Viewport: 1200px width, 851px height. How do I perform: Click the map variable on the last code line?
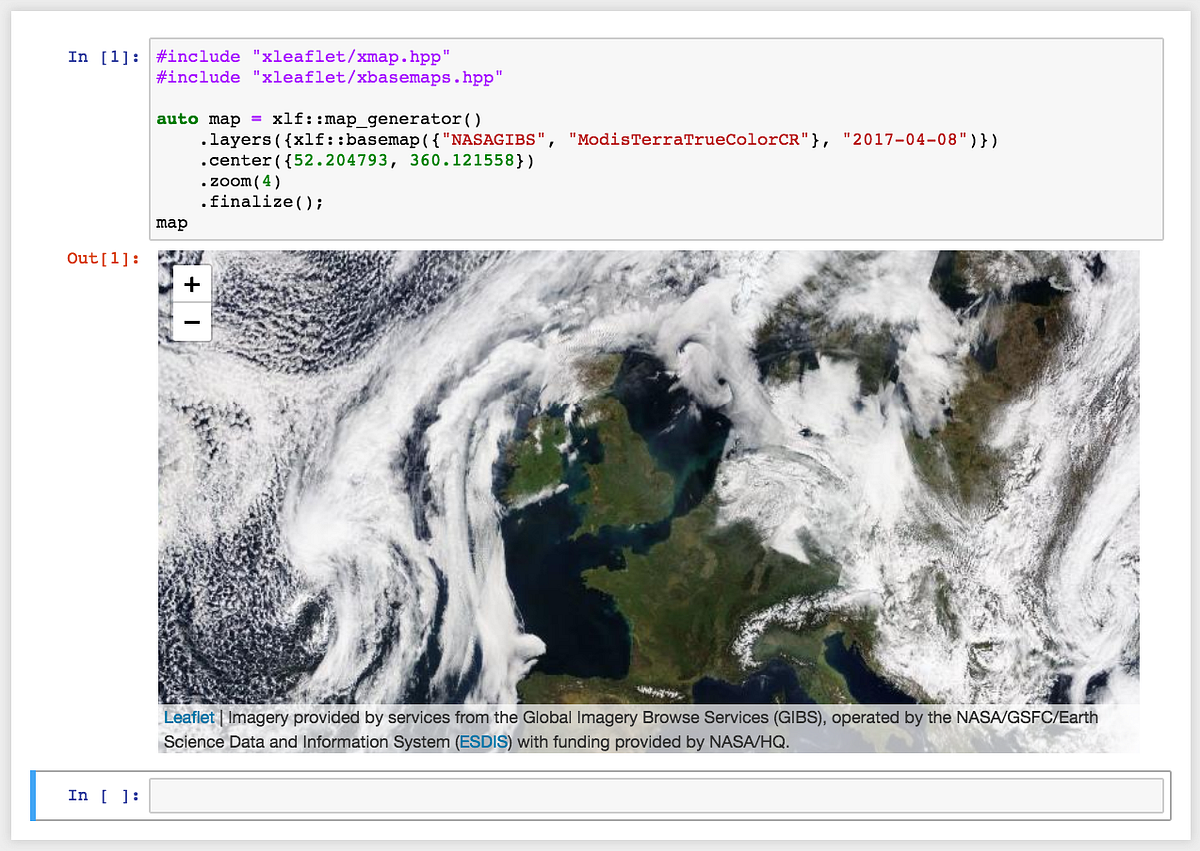[170, 222]
